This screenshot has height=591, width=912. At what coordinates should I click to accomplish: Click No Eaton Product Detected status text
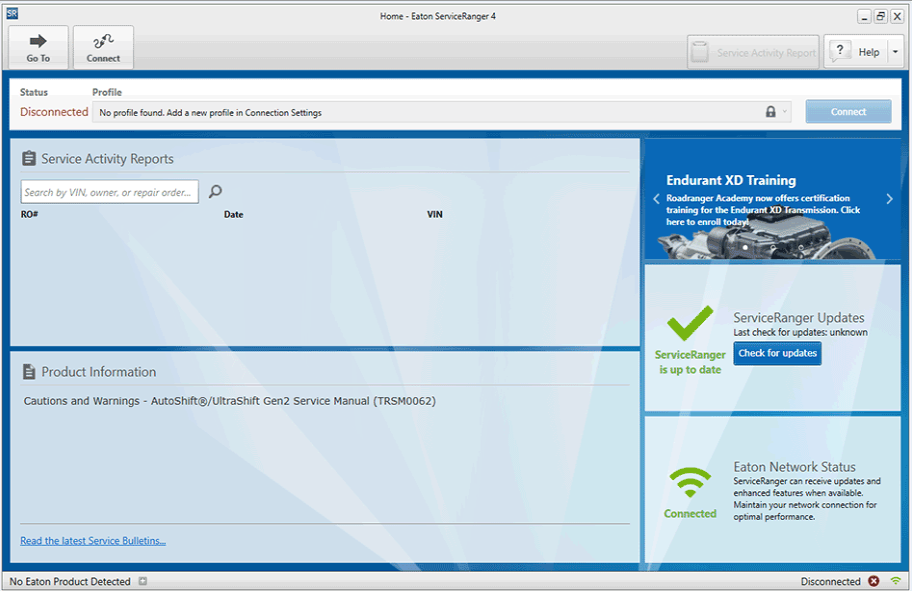pos(70,582)
